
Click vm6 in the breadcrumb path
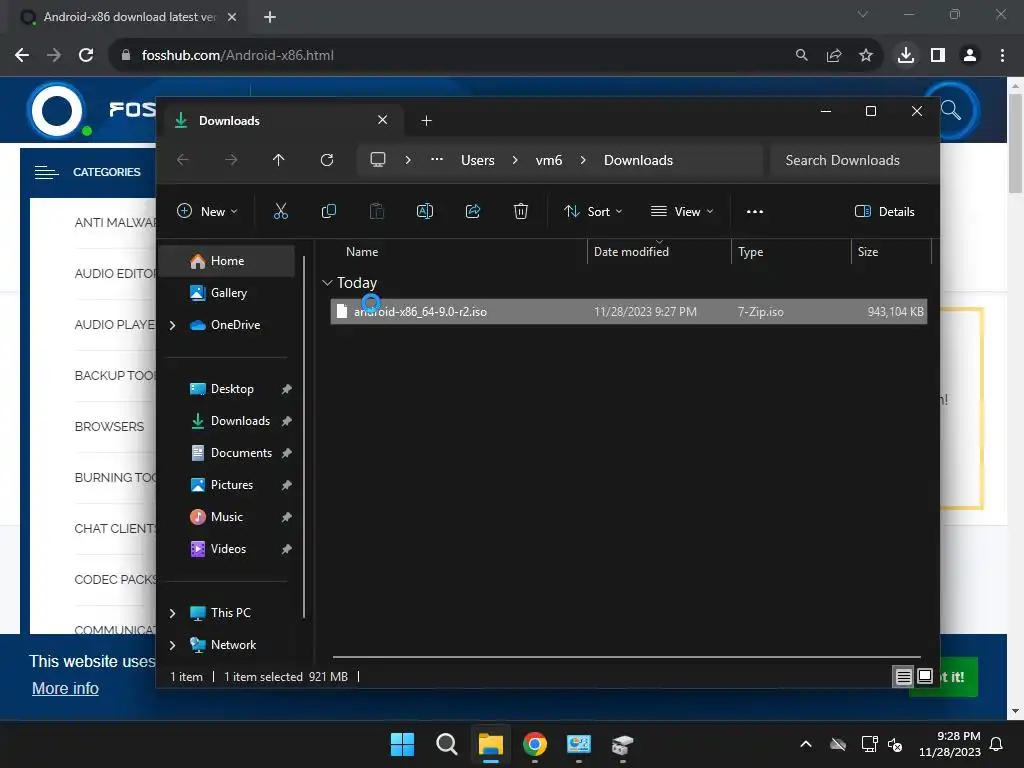[549, 160]
